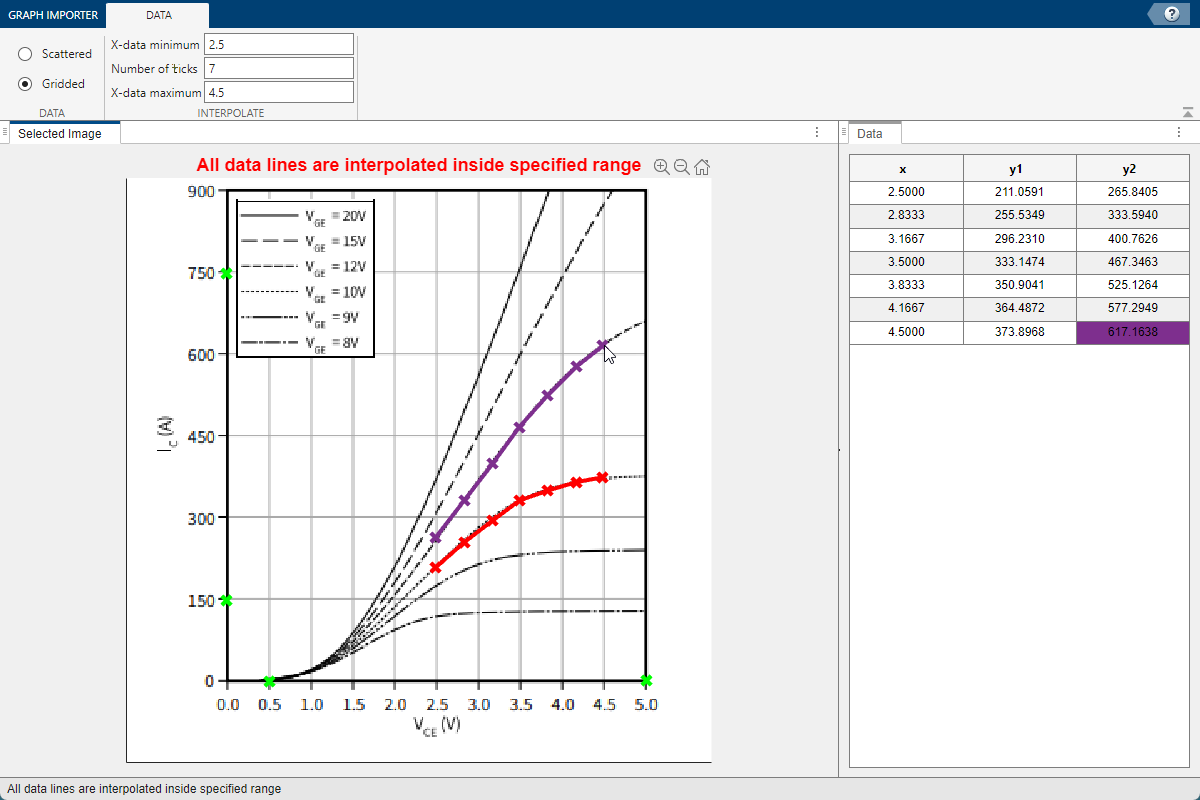
Task: Select the highlighted purple cell 617.1638
Action: click(1132, 332)
